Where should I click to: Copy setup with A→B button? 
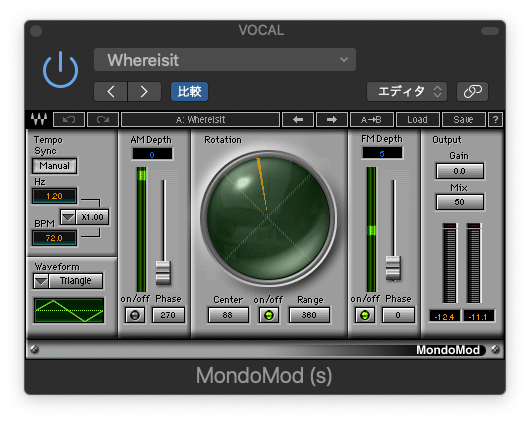click(371, 119)
